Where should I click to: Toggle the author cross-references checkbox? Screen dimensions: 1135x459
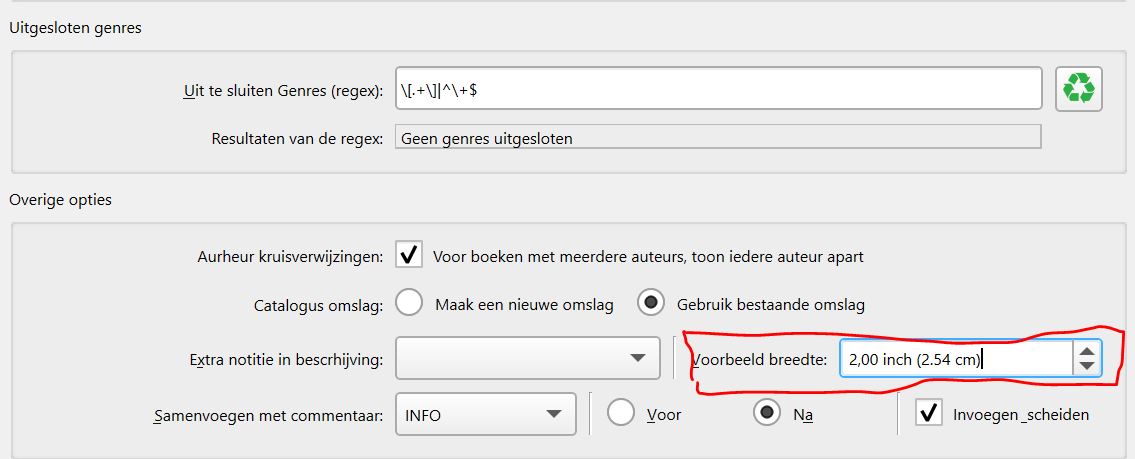[x=409, y=256]
